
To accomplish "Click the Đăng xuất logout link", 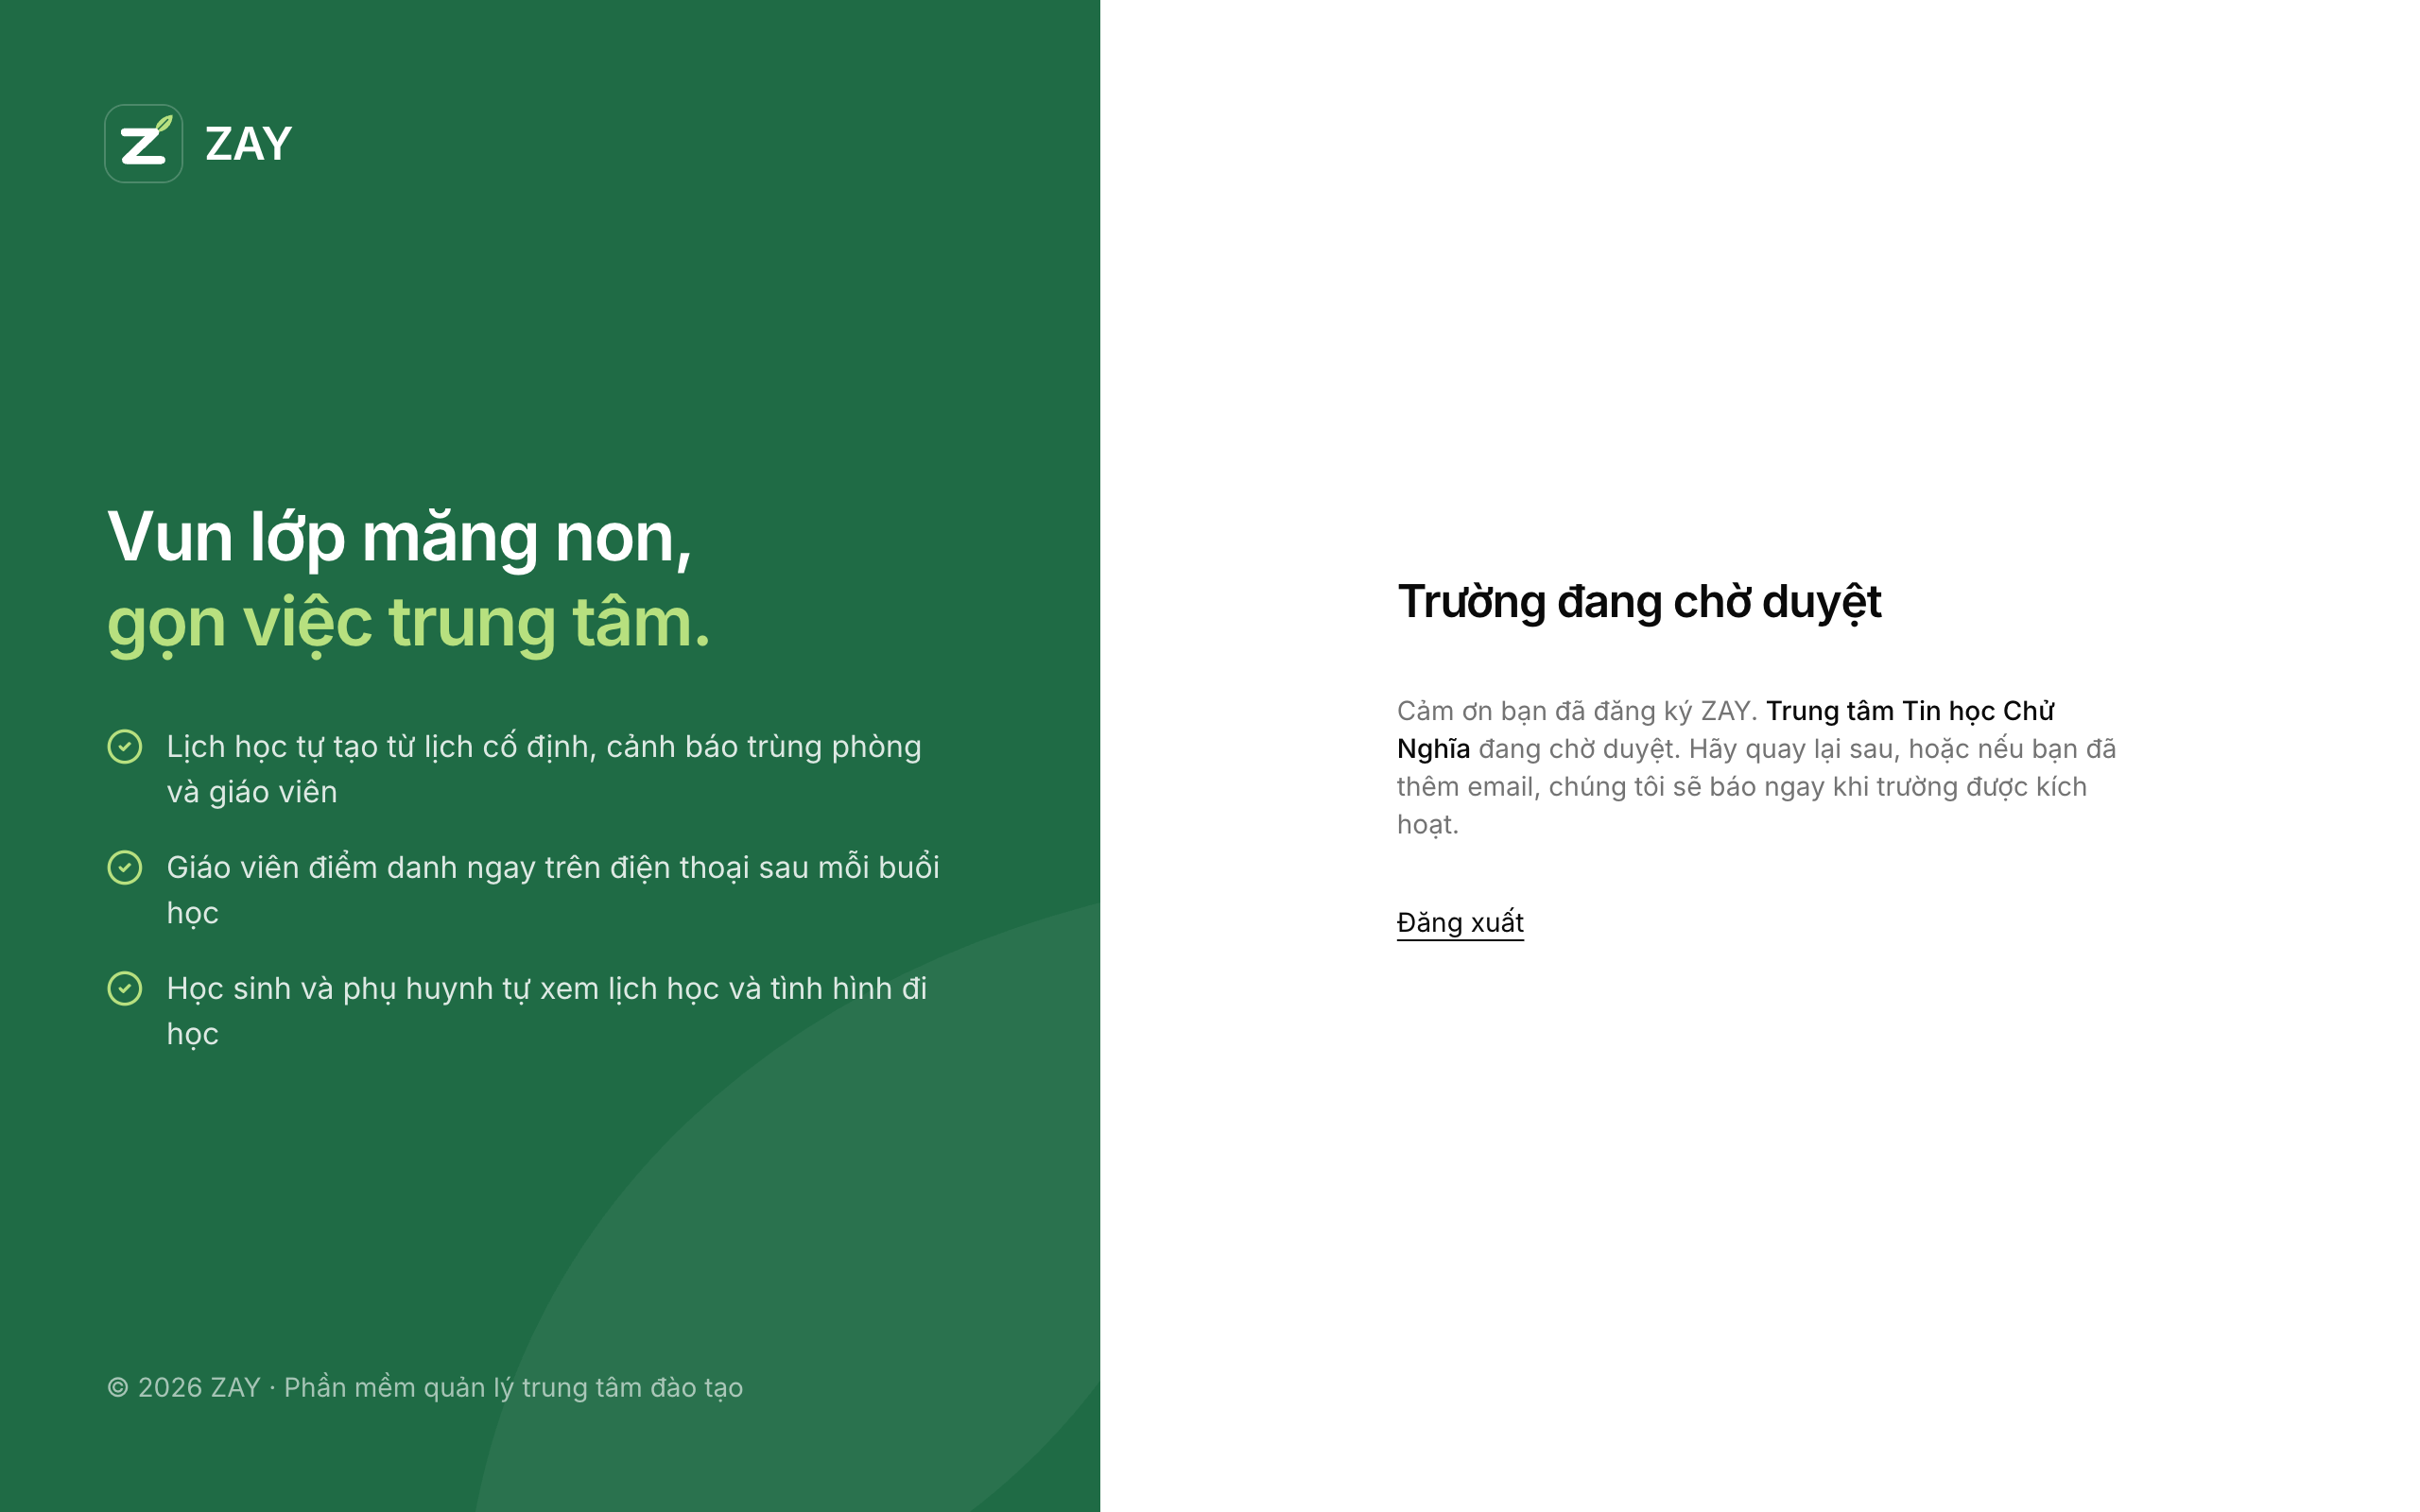I will 1460,922.
